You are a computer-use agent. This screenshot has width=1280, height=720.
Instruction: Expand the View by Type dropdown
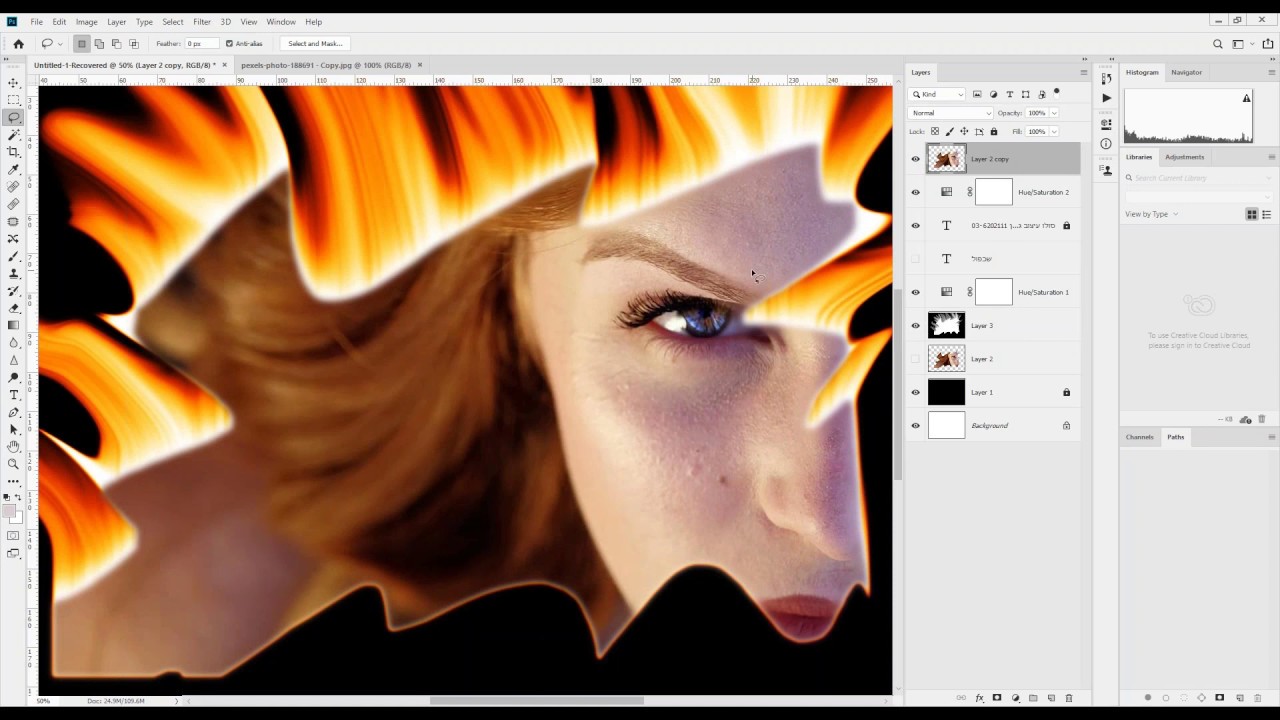click(x=1151, y=214)
